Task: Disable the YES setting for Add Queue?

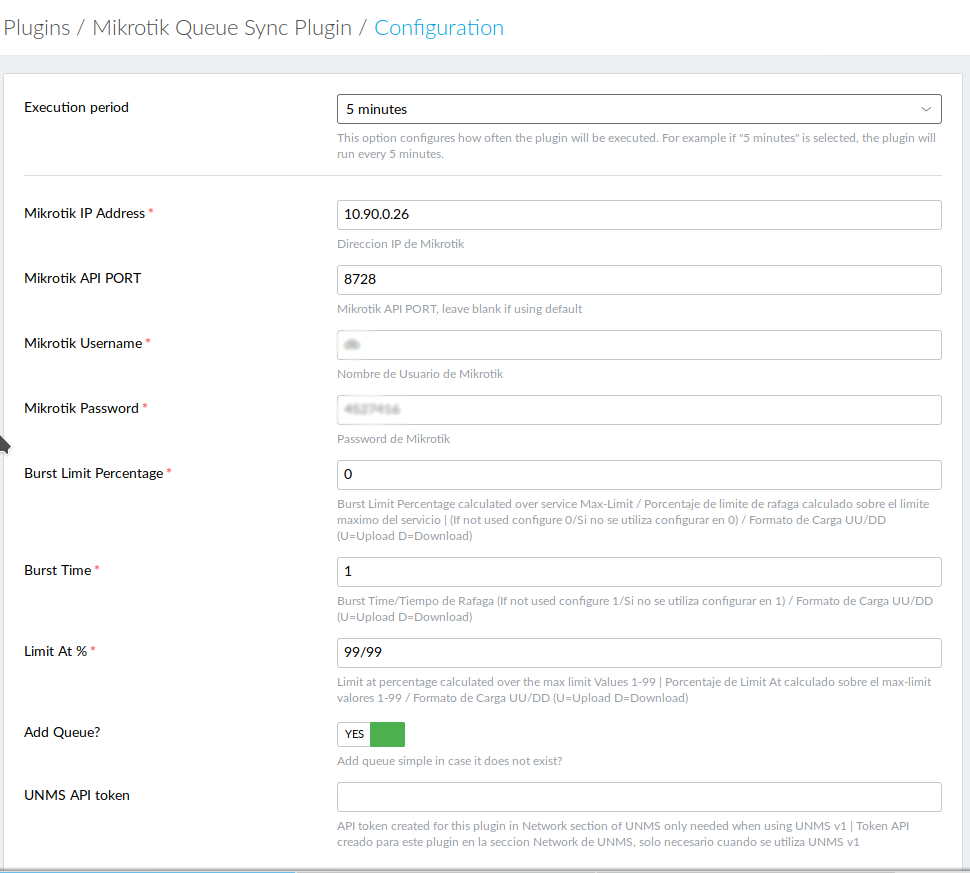Action: (371, 734)
